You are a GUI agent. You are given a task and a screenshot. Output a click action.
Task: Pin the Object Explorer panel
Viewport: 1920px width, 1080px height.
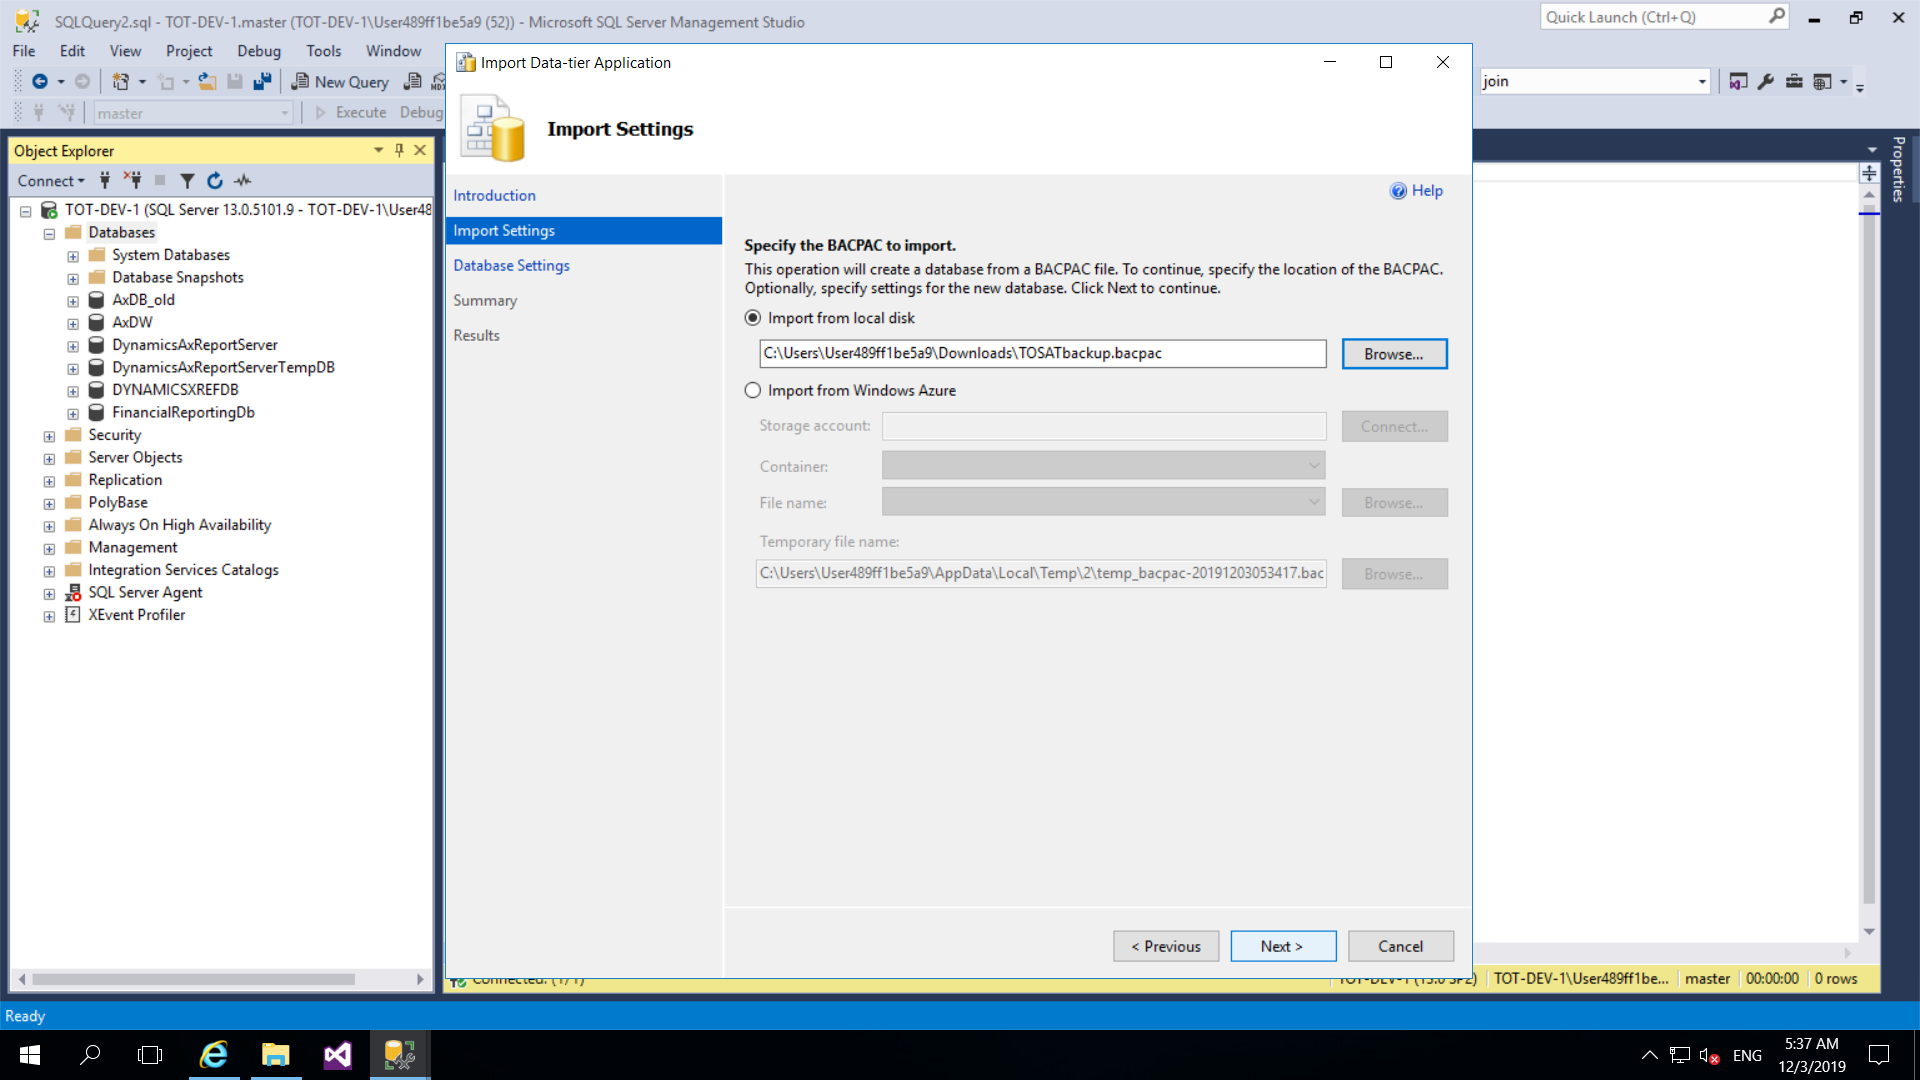[x=399, y=150]
